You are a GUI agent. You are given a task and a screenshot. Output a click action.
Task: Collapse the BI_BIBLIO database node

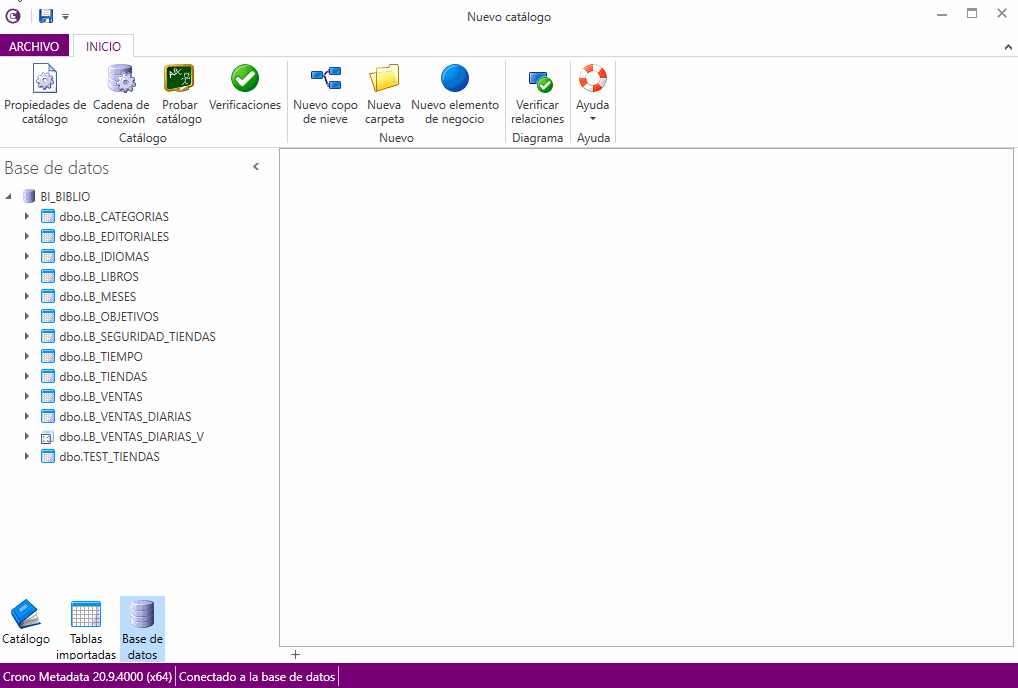pos(9,197)
